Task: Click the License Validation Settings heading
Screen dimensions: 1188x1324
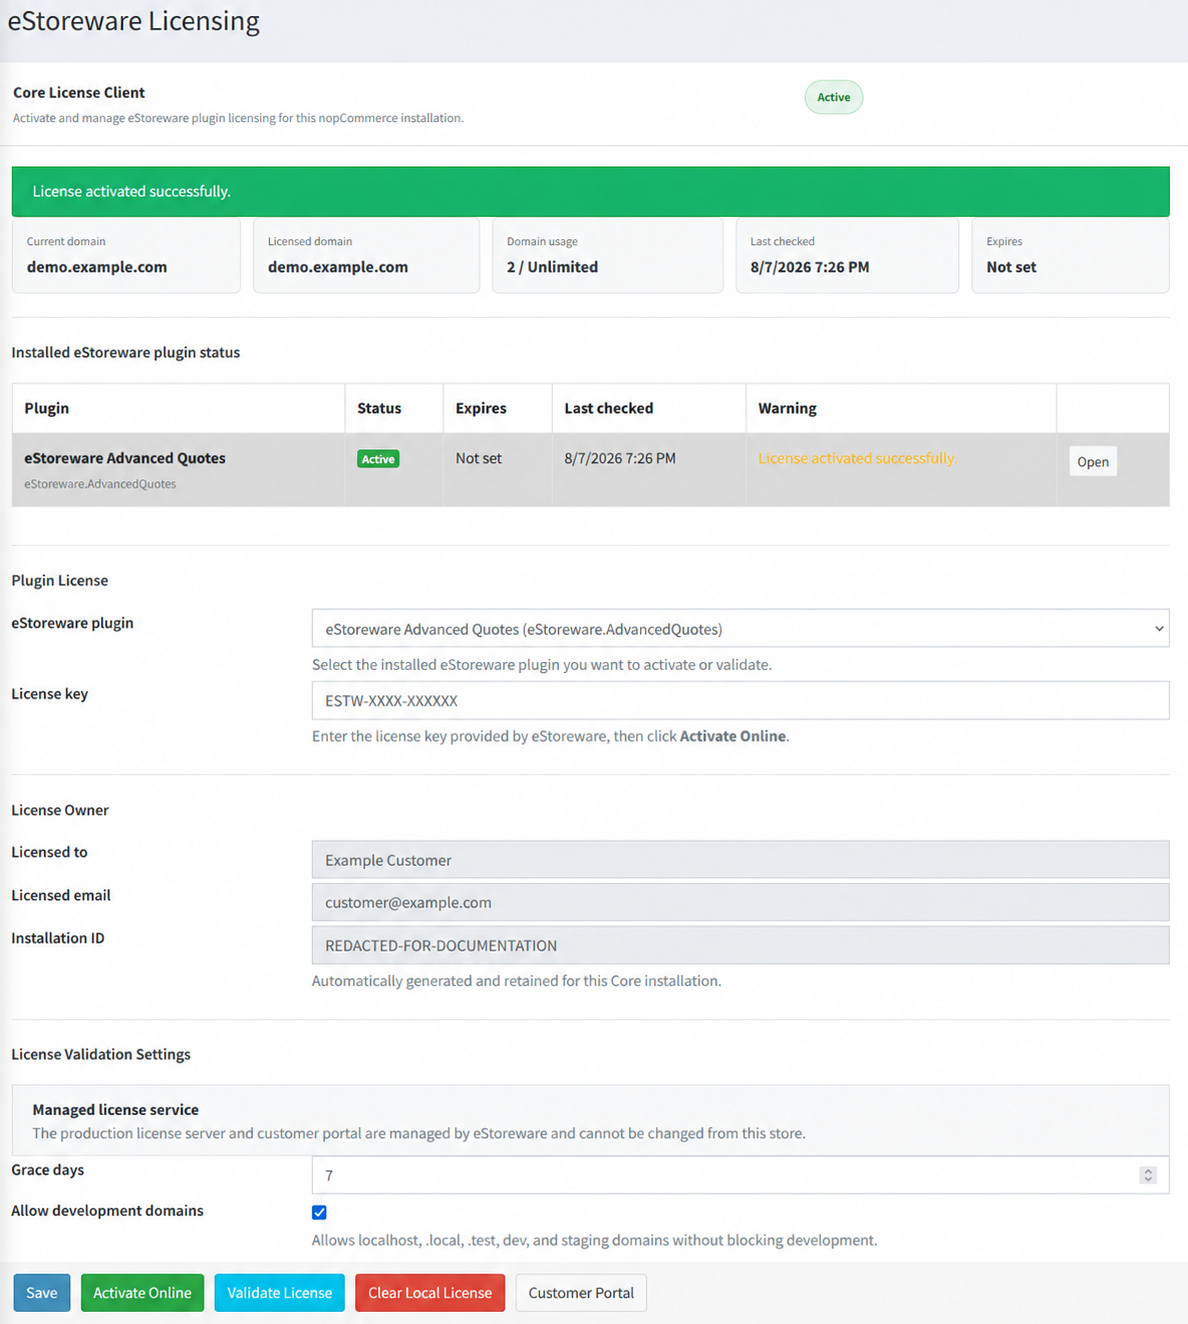Action: (101, 1054)
